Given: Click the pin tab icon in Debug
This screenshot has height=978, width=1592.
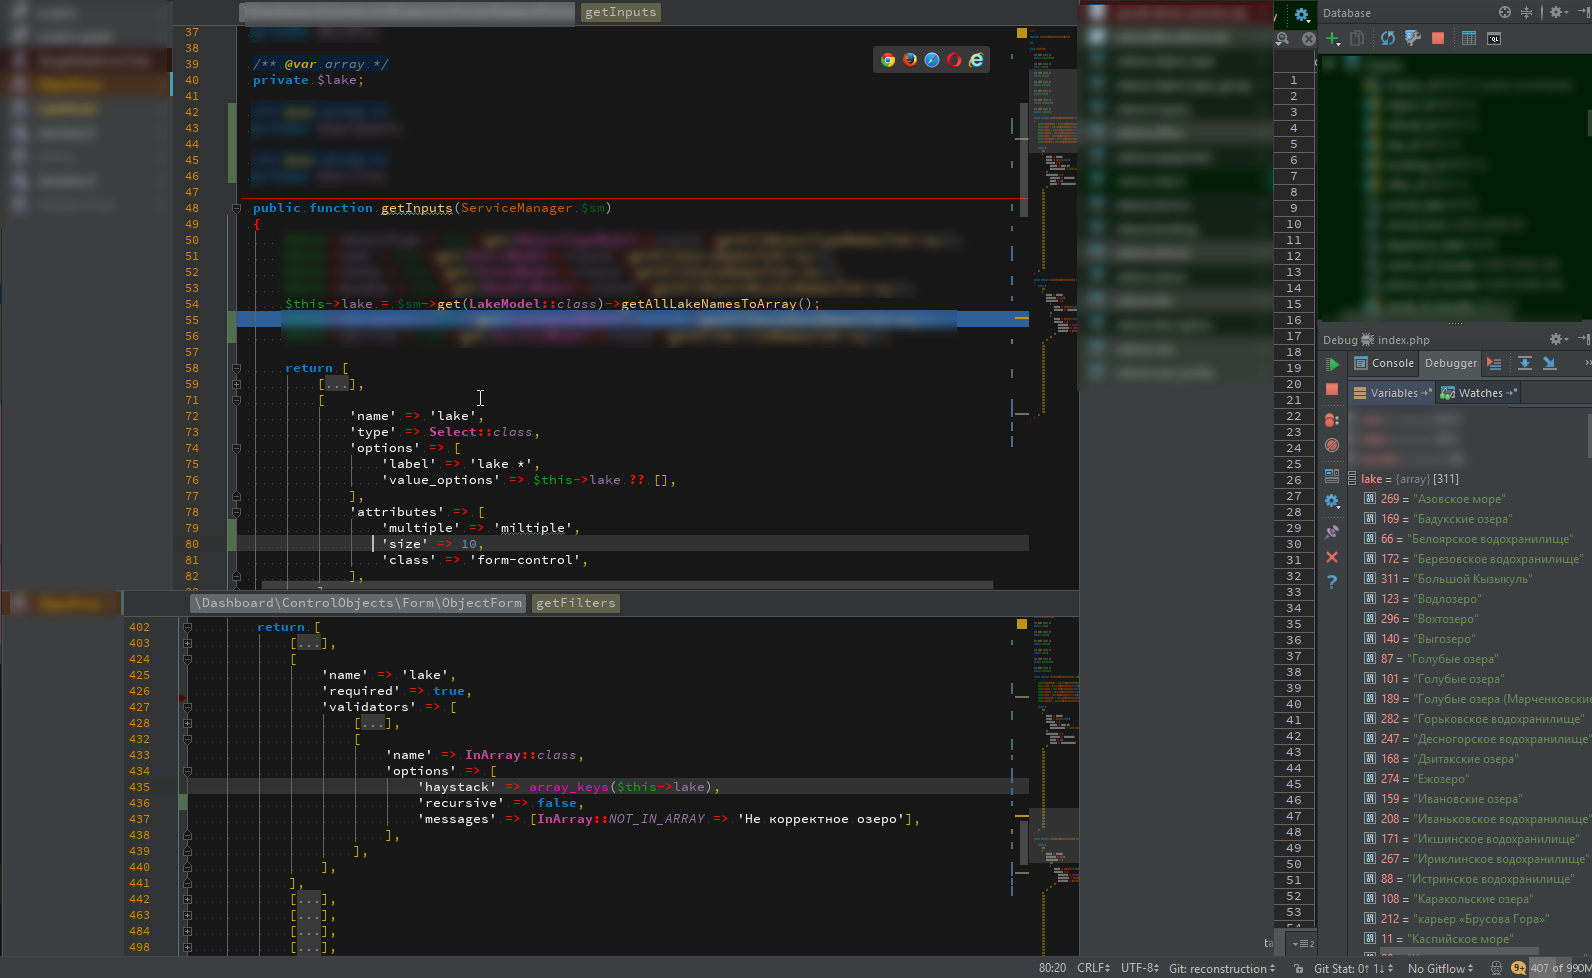Looking at the screenshot, I should click(1332, 532).
